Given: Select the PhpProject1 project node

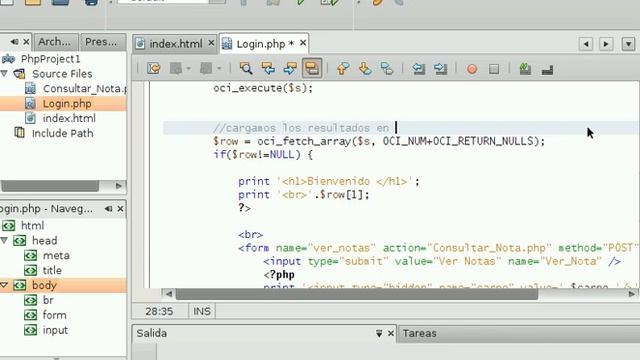Looking at the screenshot, I should [50, 59].
